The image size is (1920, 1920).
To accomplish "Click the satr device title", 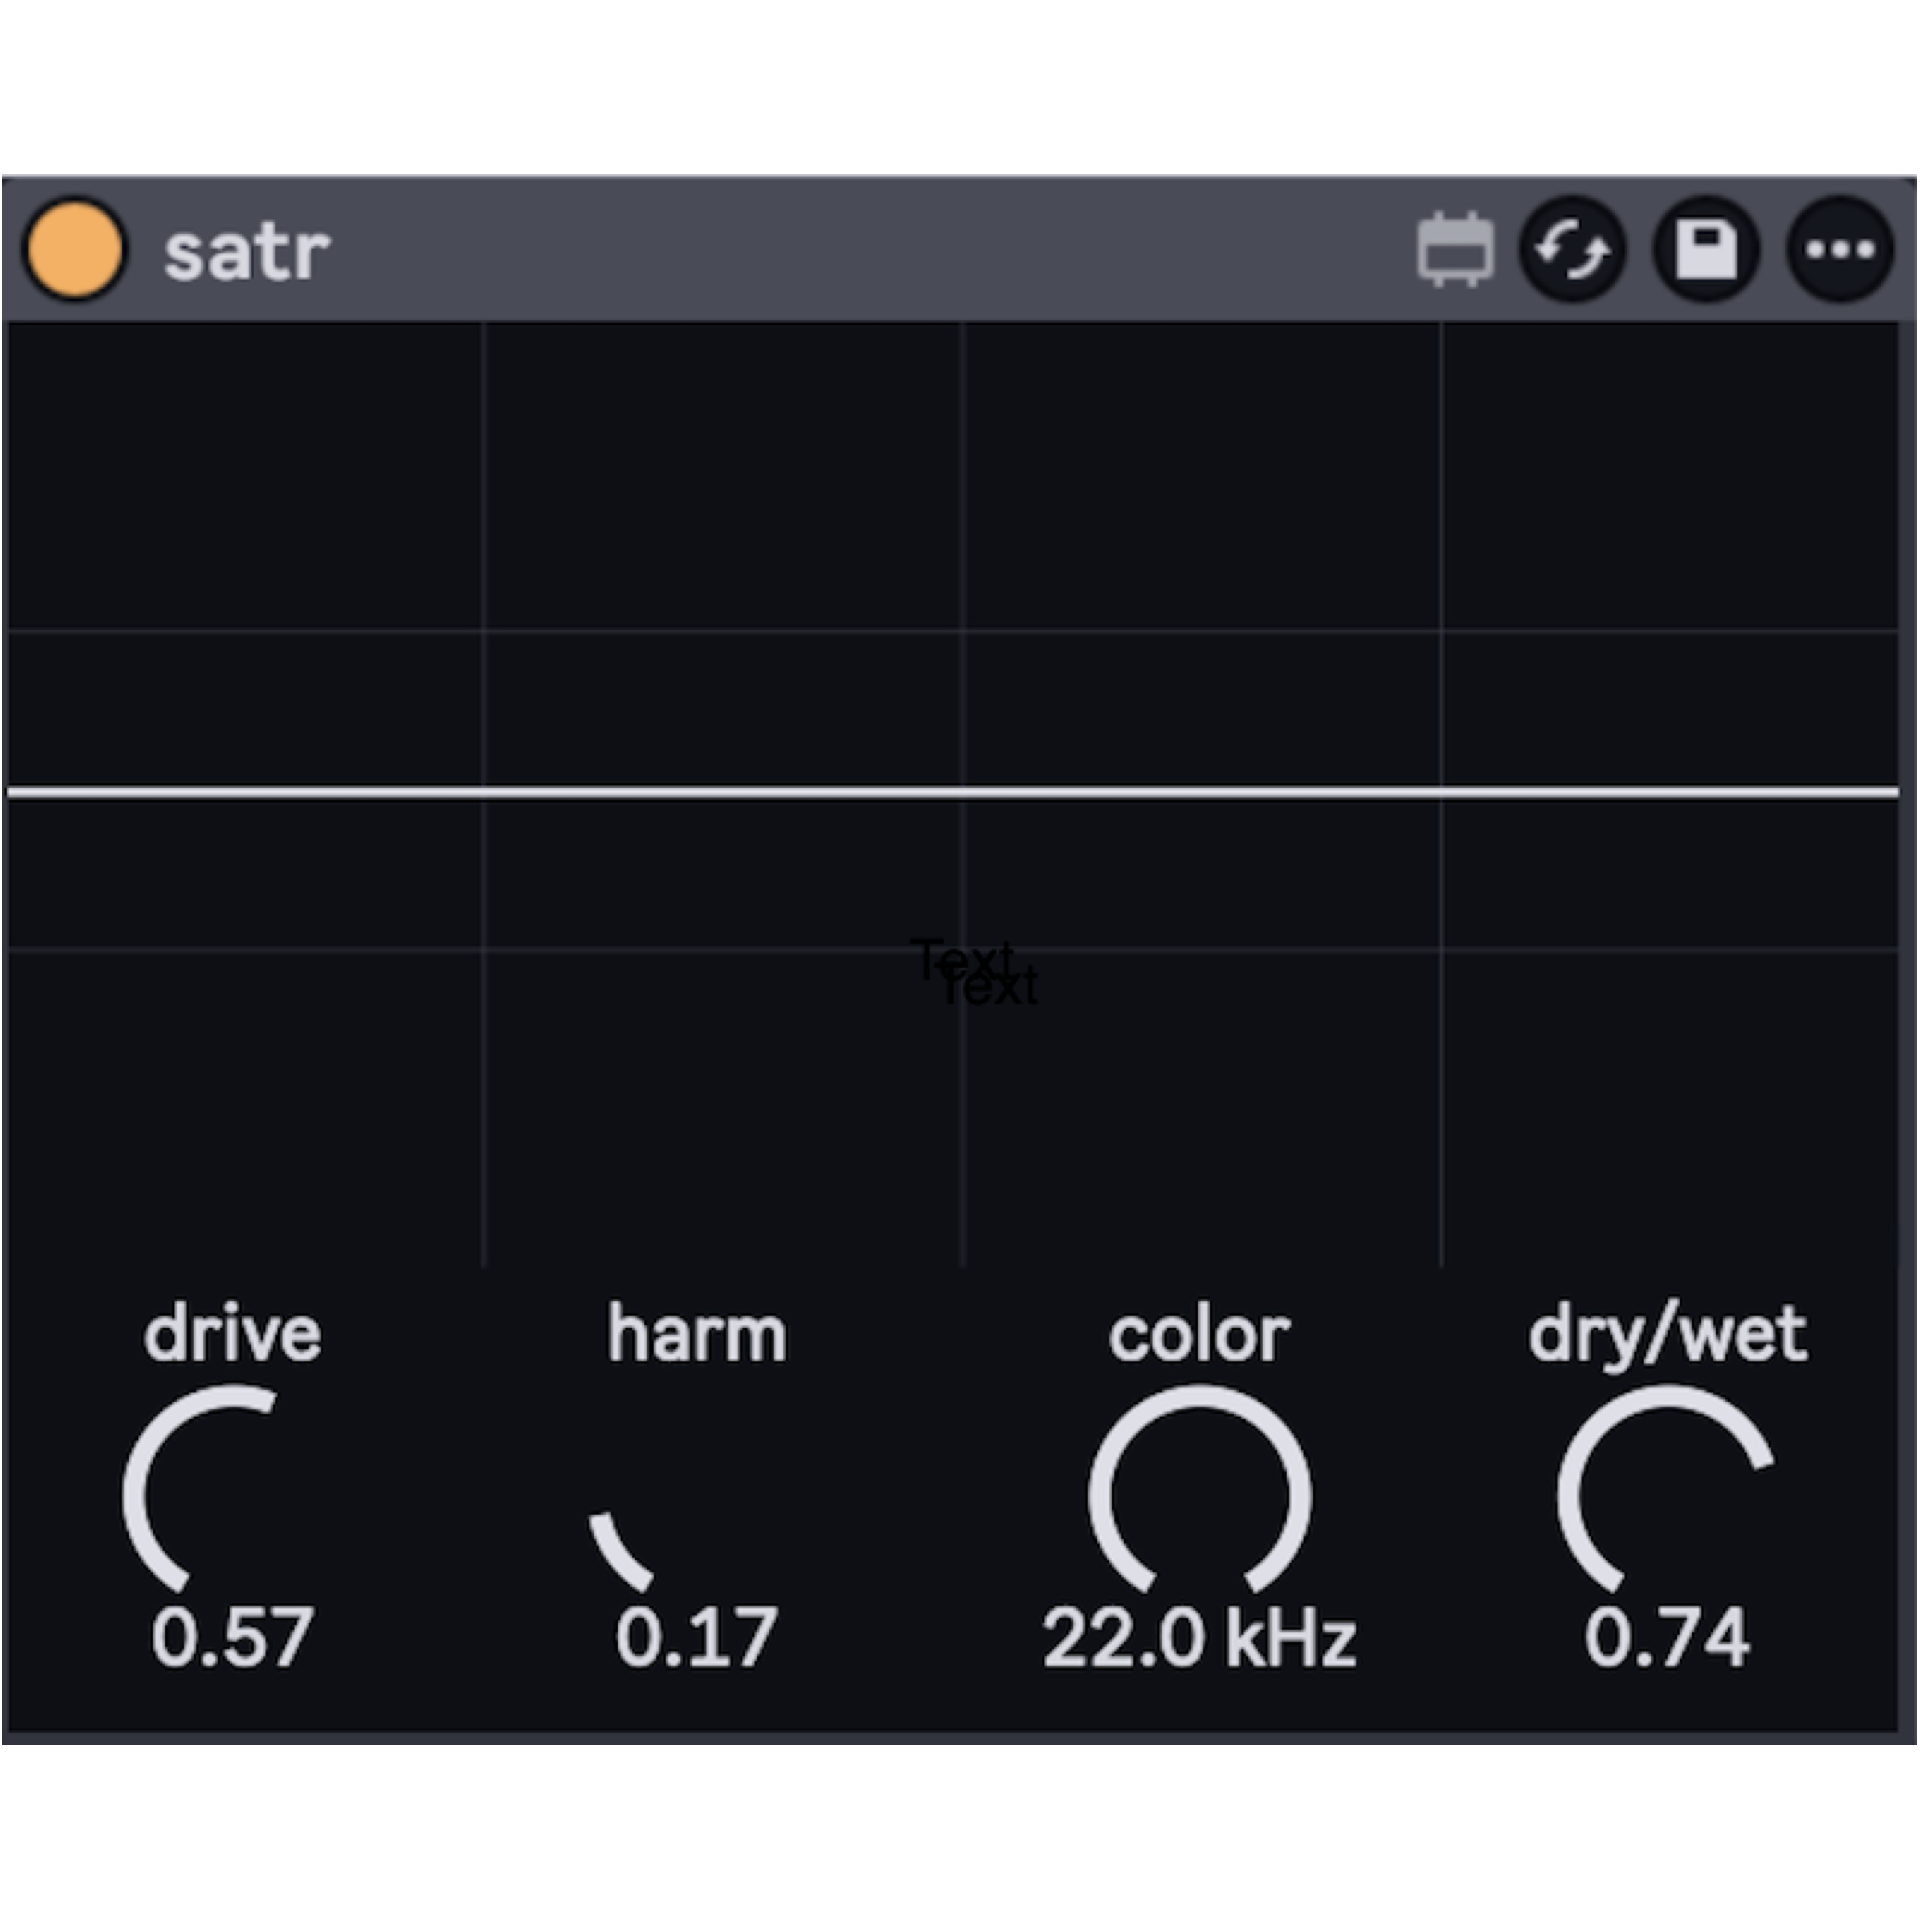I will (247, 252).
